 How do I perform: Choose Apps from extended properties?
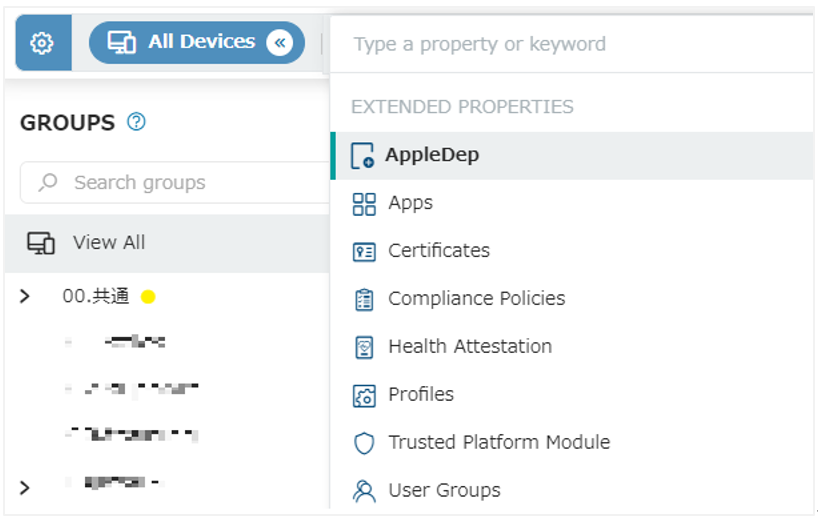click(x=410, y=203)
